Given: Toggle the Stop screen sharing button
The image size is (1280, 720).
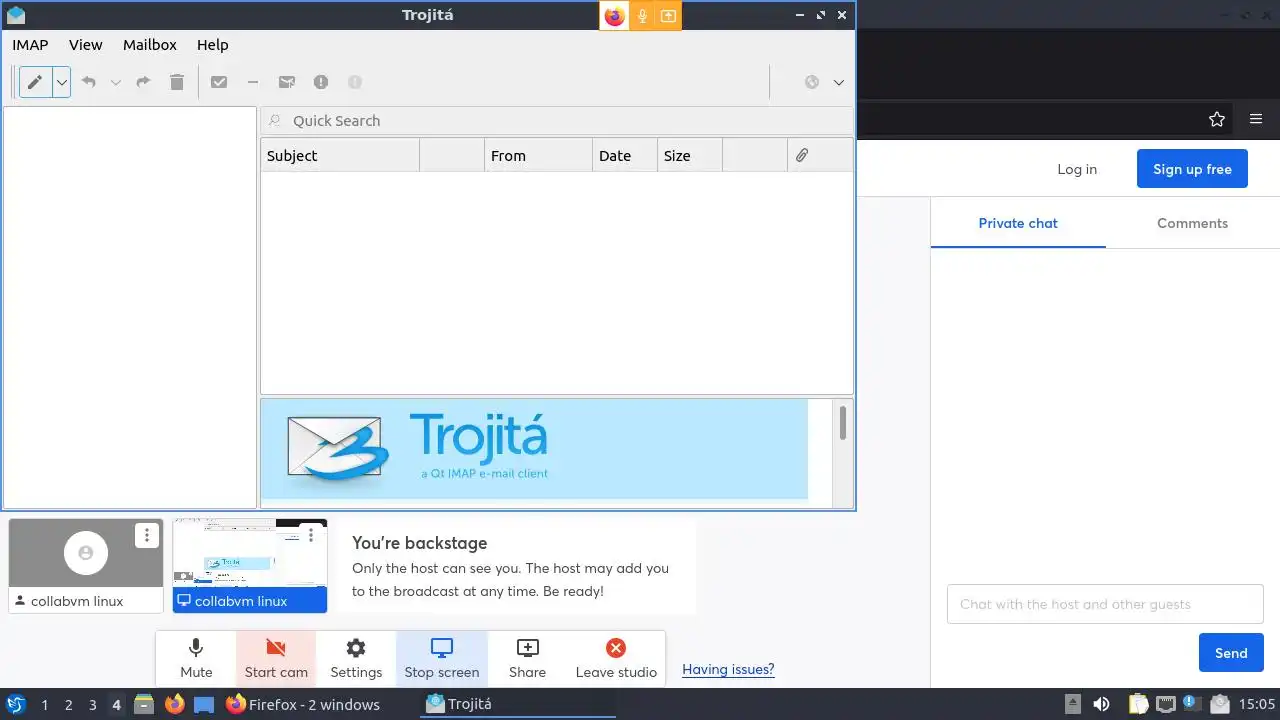Looking at the screenshot, I should 442,658.
